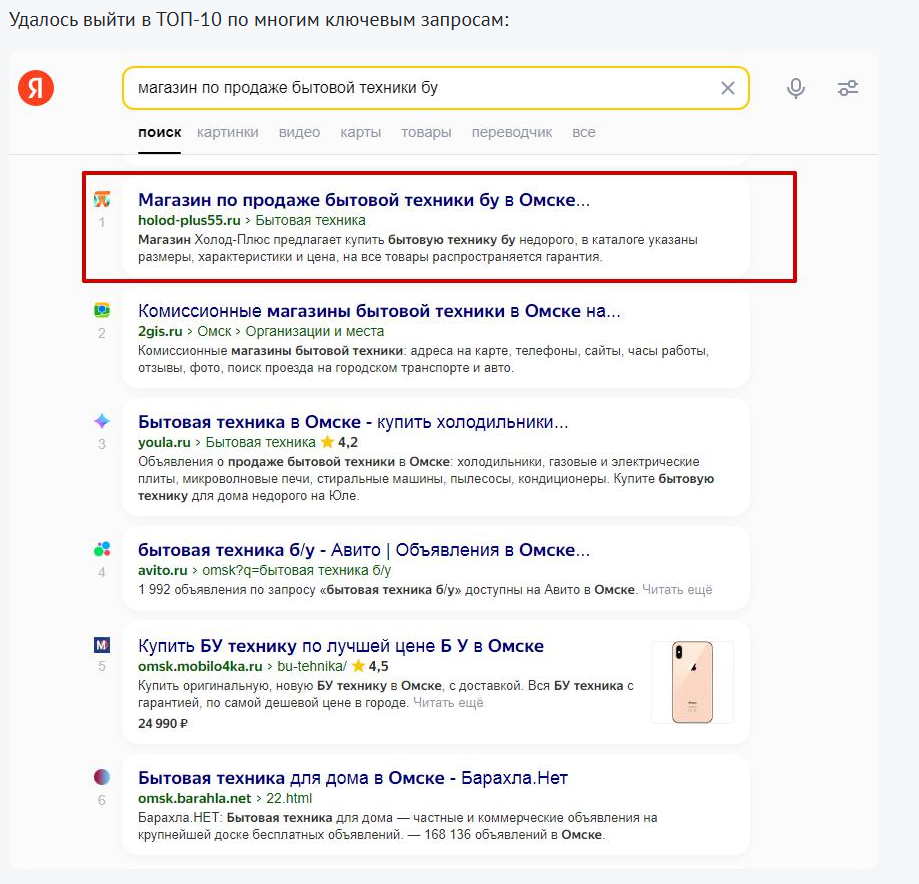Open search settings sliders icon
This screenshot has height=884, width=919.
tap(848, 88)
